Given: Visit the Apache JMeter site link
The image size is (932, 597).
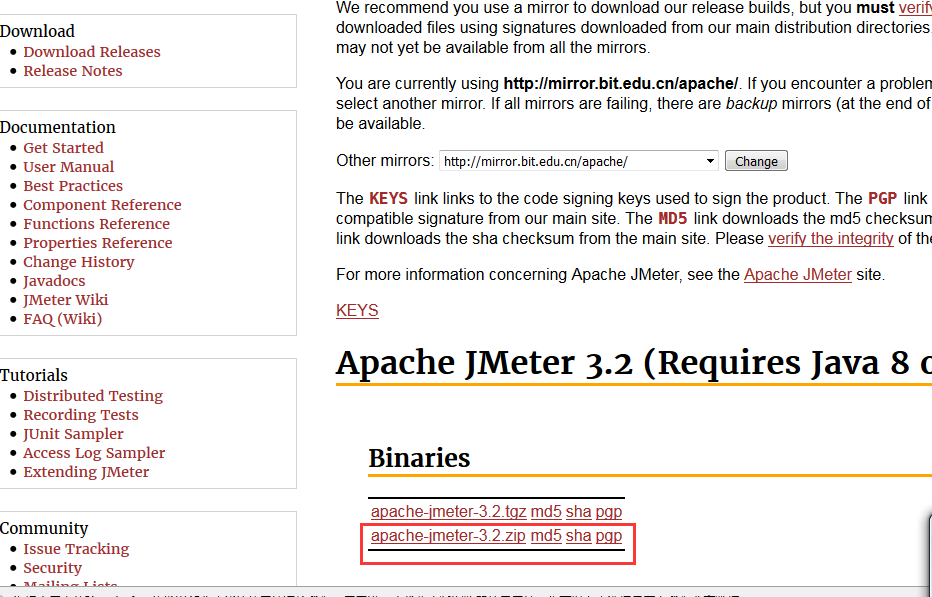Looking at the screenshot, I should pyautogui.click(x=798, y=275).
